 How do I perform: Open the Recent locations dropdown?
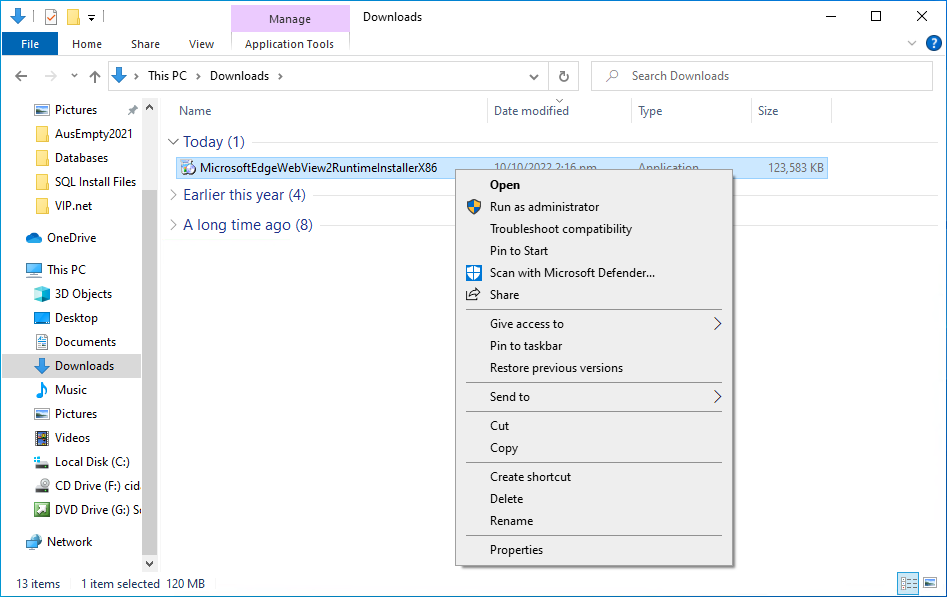coord(74,76)
